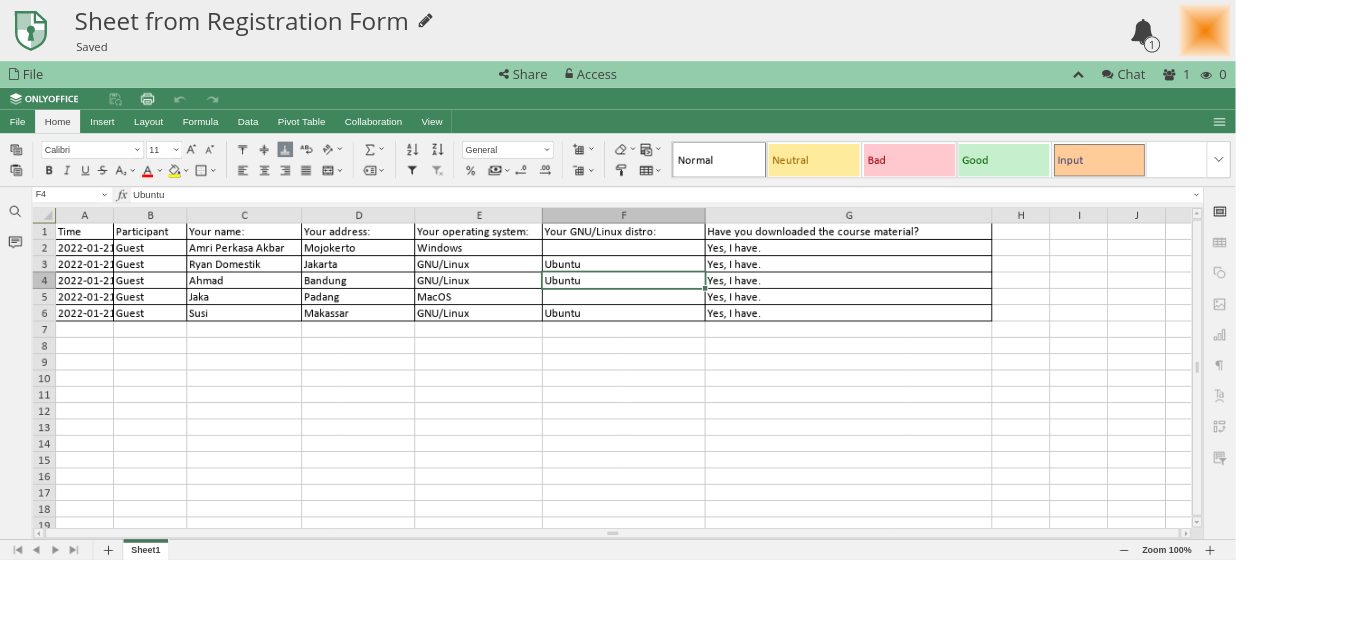The image size is (1365, 618).
Task: Align text center
Action: tap(264, 171)
